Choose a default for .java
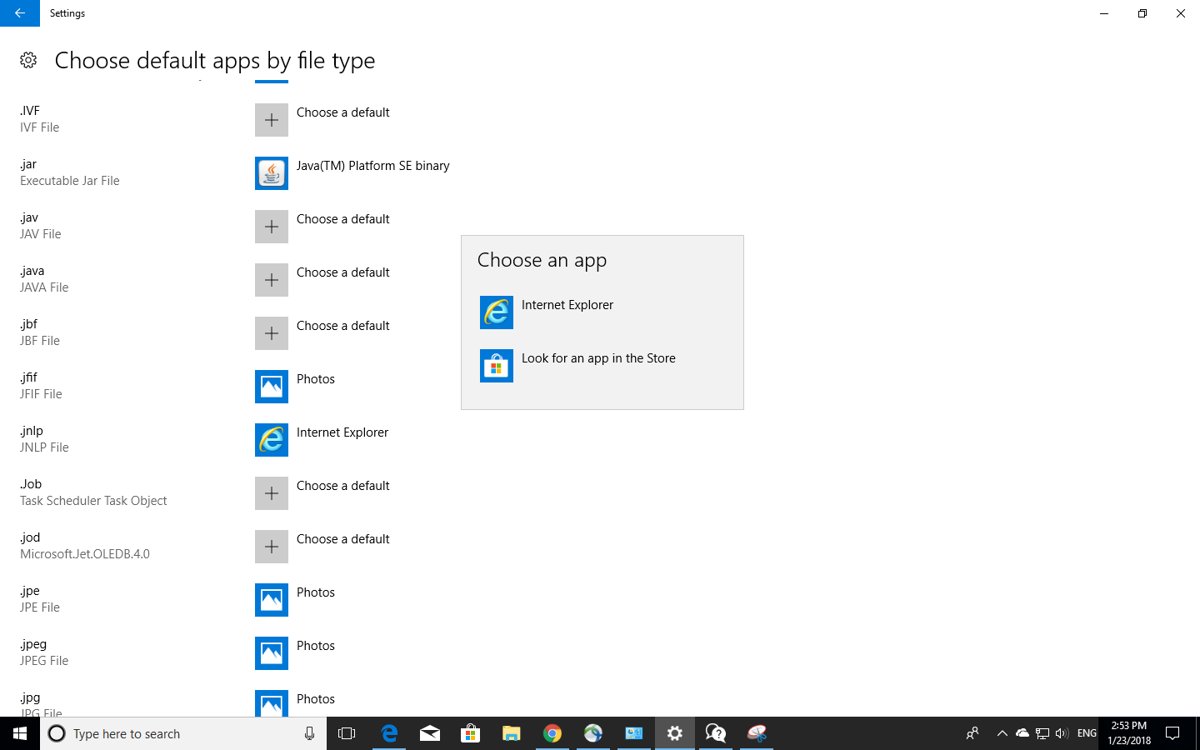This screenshot has width=1200, height=750. (343, 272)
